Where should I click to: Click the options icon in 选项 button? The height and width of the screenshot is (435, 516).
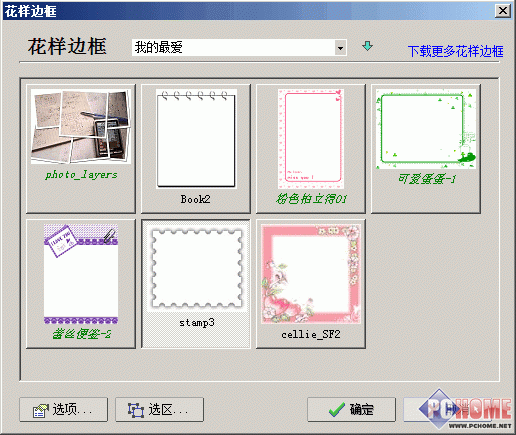41,410
